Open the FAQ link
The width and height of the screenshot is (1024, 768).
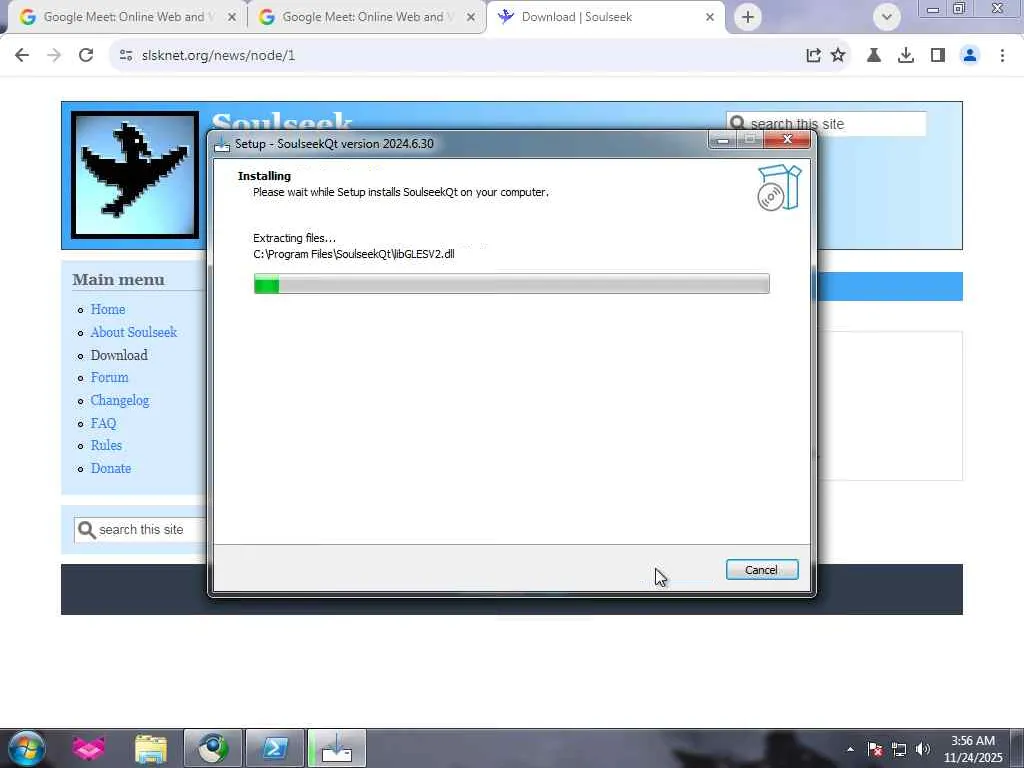pos(103,423)
